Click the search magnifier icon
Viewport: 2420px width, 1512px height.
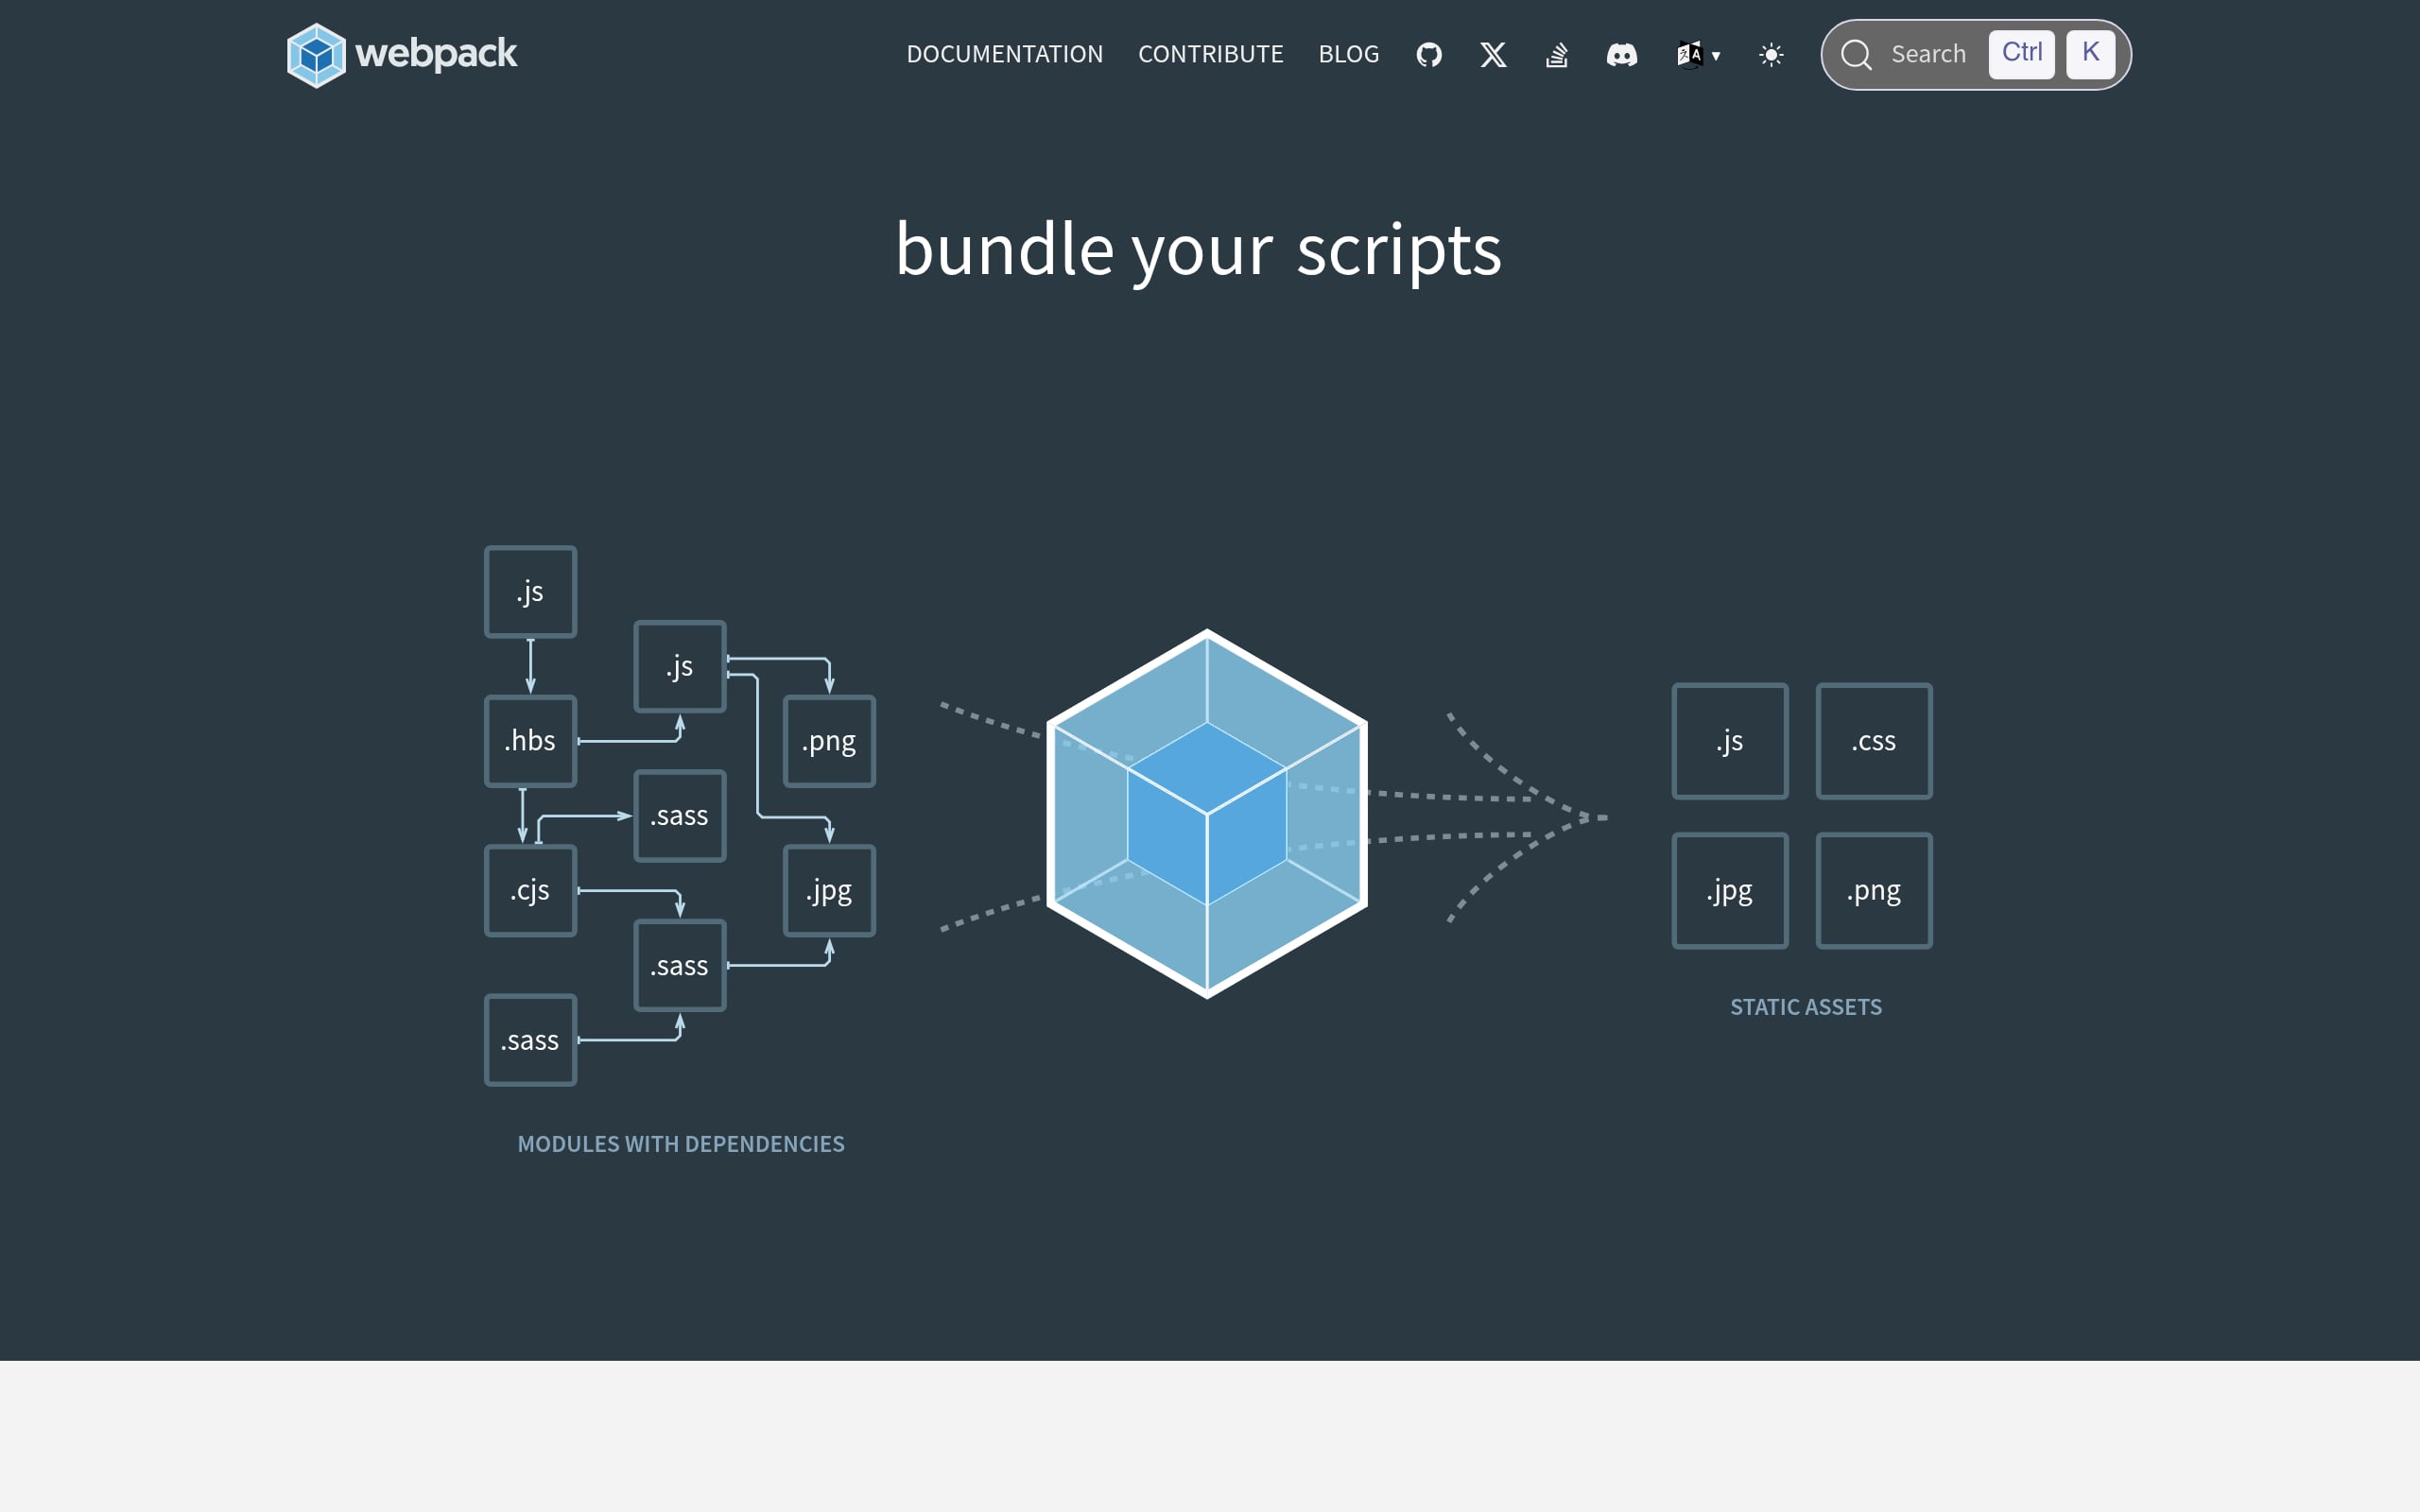coord(1858,54)
